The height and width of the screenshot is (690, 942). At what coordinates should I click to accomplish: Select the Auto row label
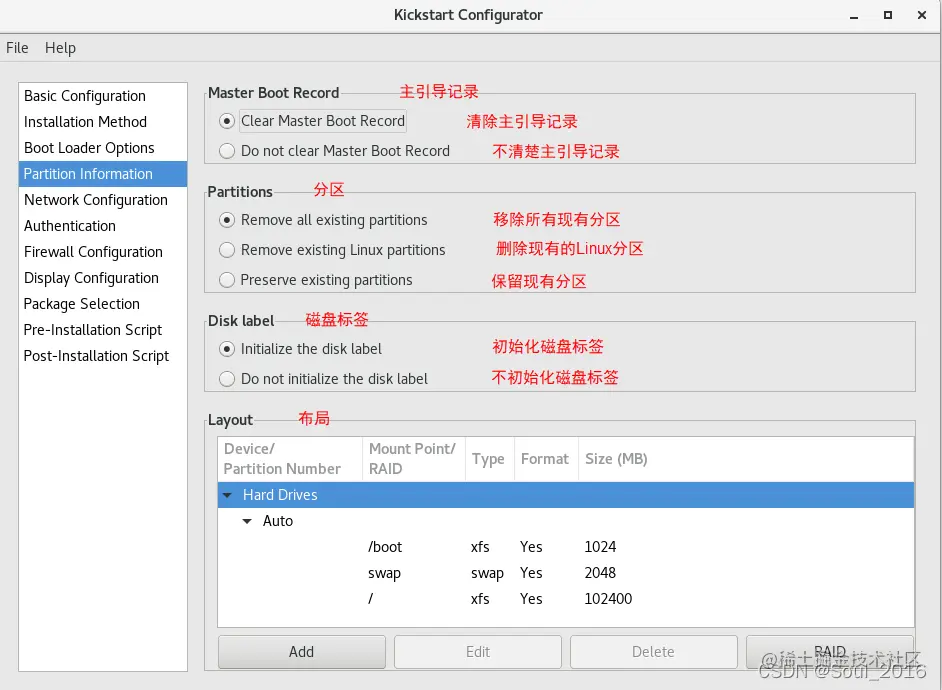pos(278,521)
